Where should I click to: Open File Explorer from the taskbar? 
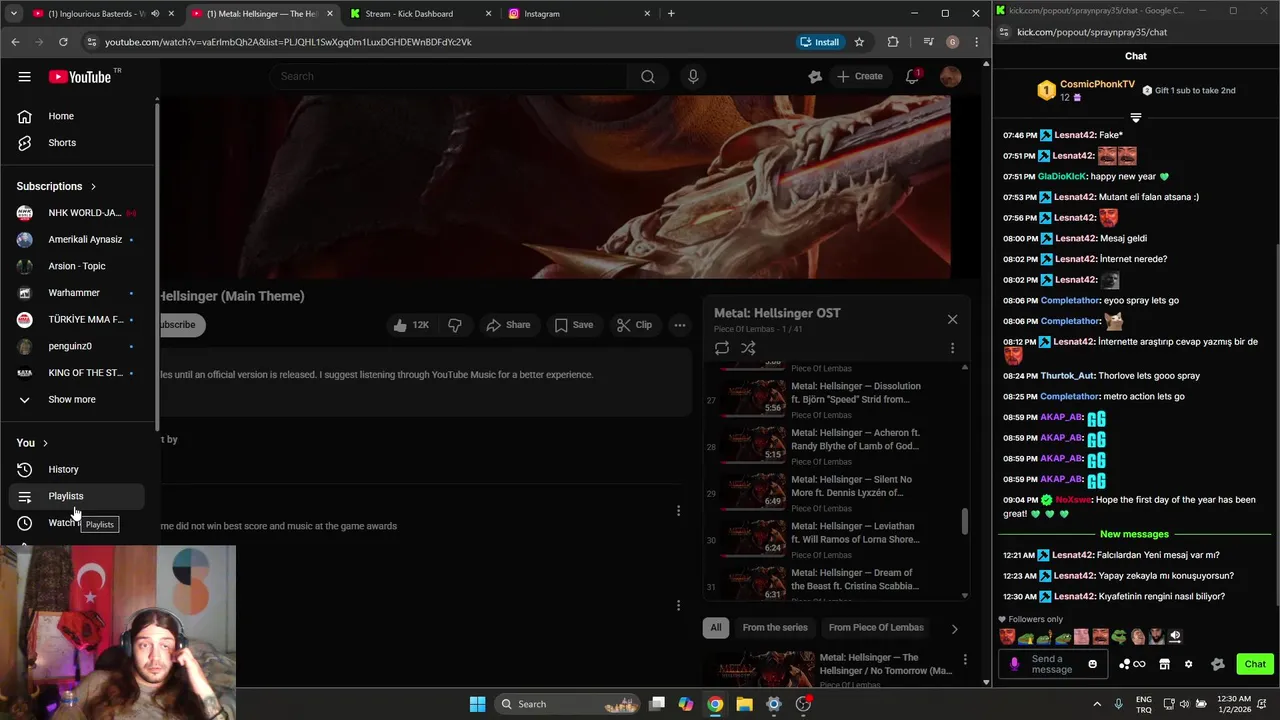click(744, 704)
